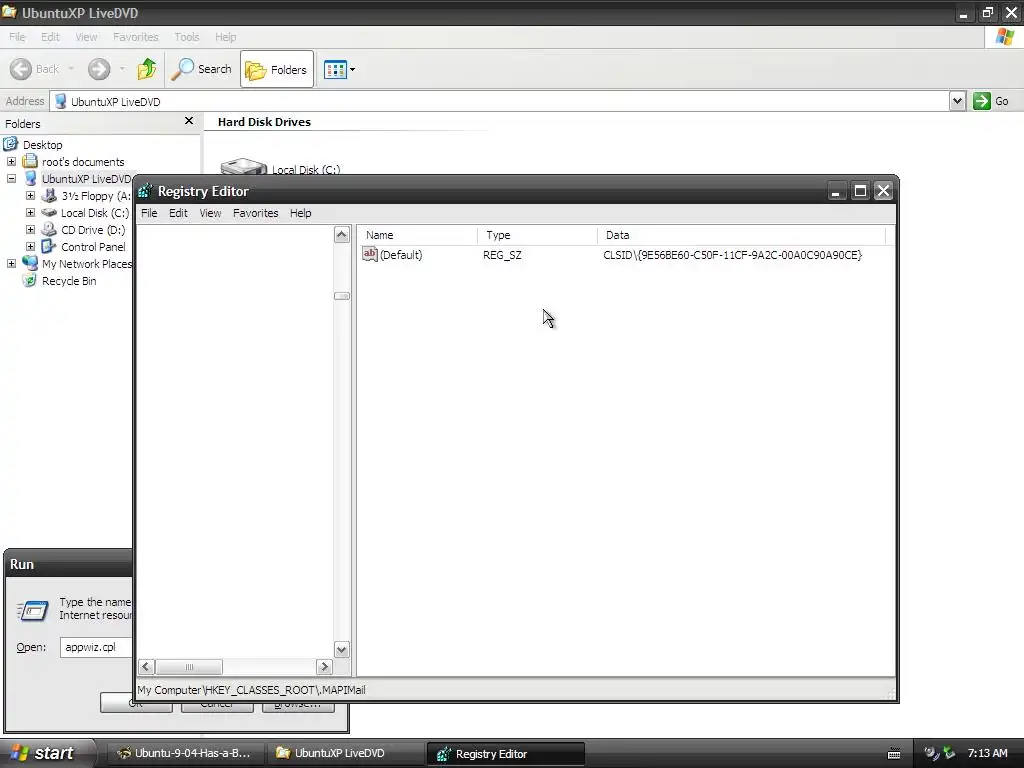Click the (Default) value string icon
Screen dimensions: 1024x768
(370, 254)
